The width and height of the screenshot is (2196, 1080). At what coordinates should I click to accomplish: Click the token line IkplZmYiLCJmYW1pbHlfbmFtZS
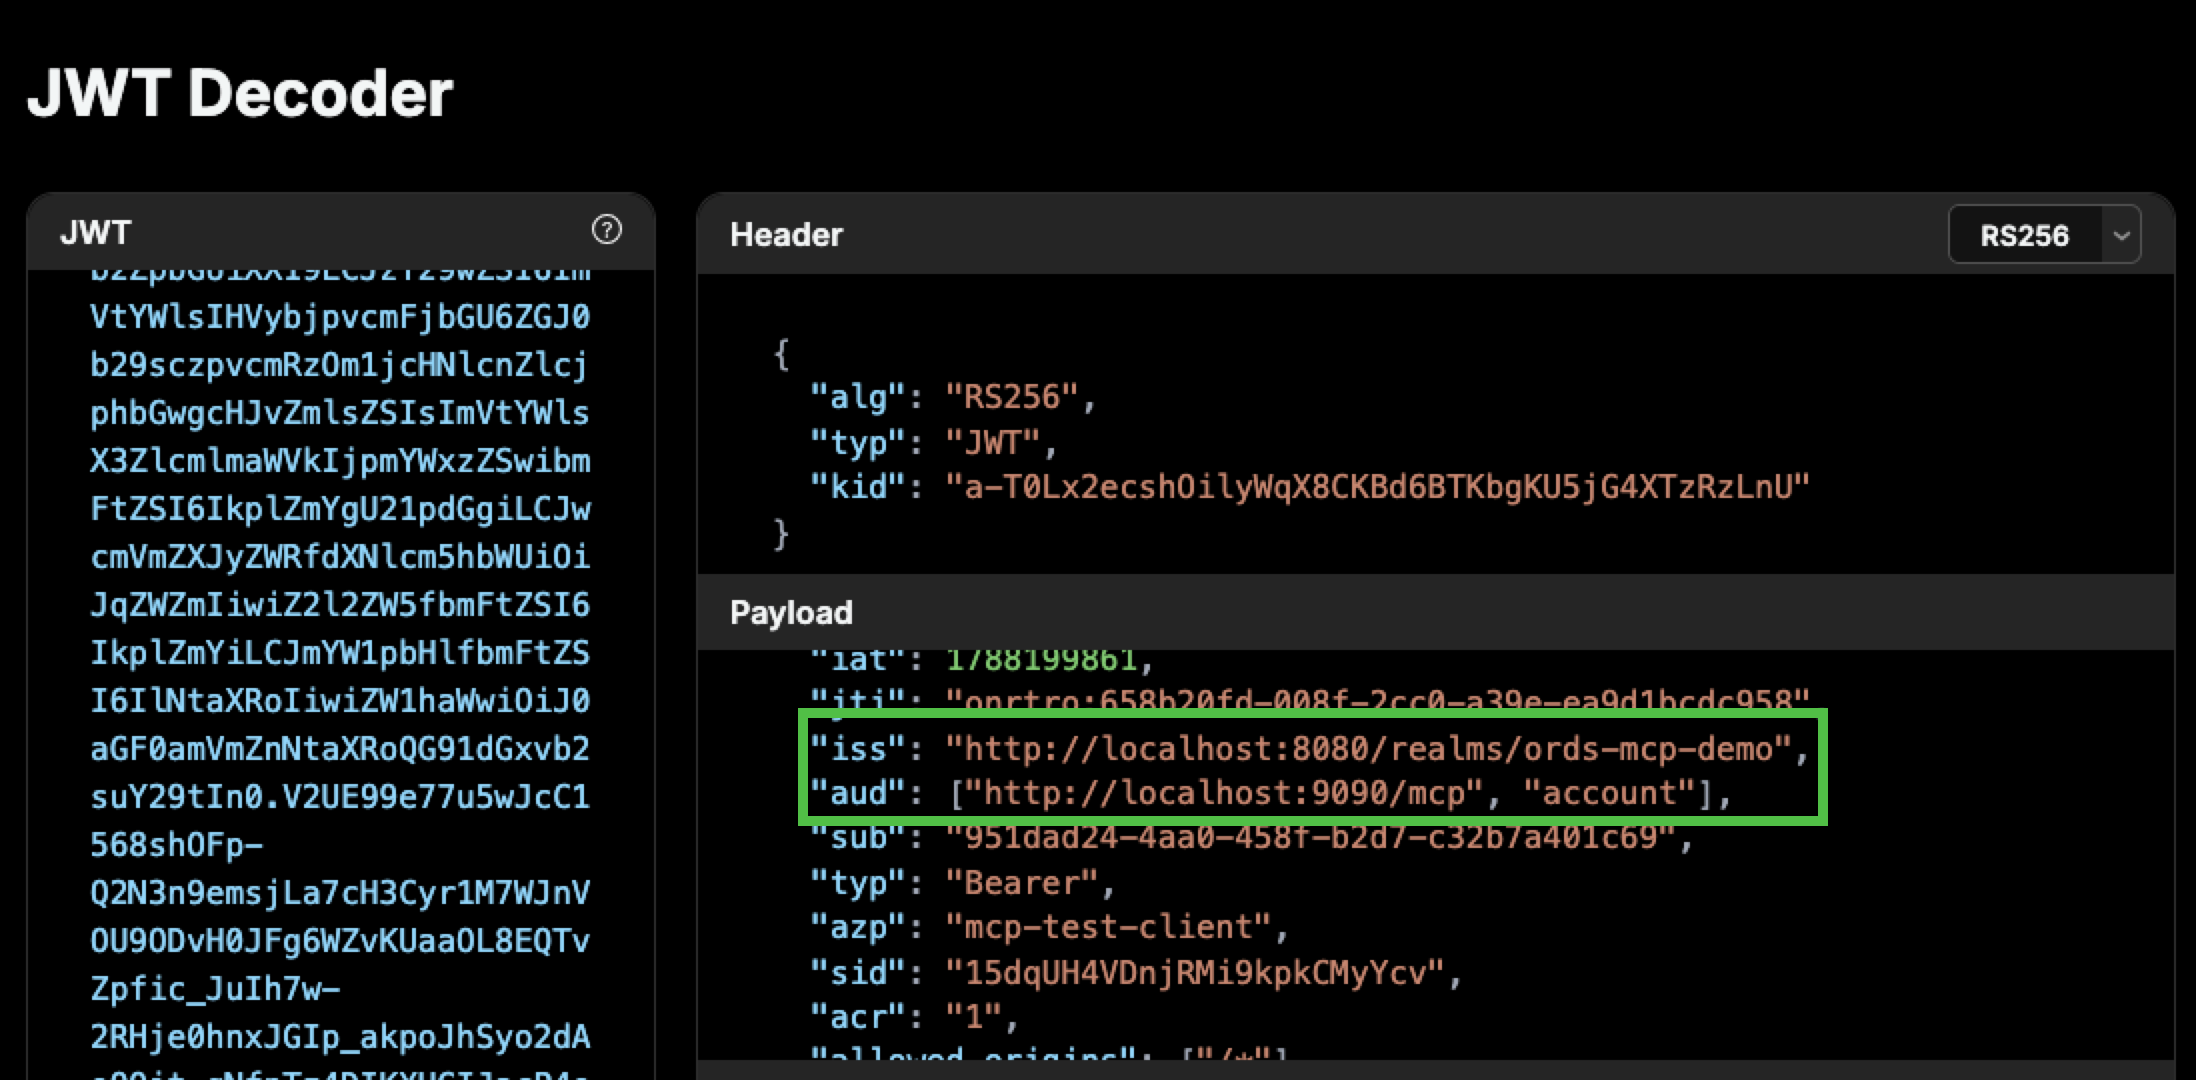340,653
